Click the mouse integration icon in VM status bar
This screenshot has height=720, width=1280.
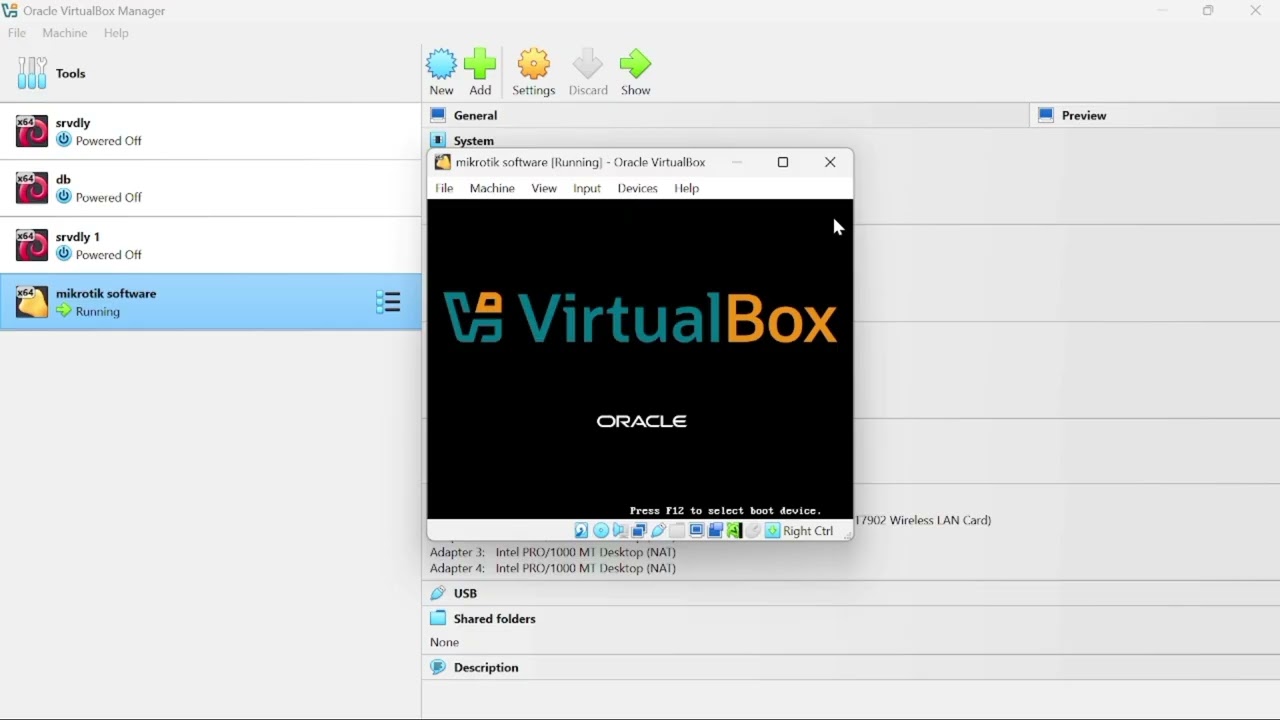[x=752, y=531]
